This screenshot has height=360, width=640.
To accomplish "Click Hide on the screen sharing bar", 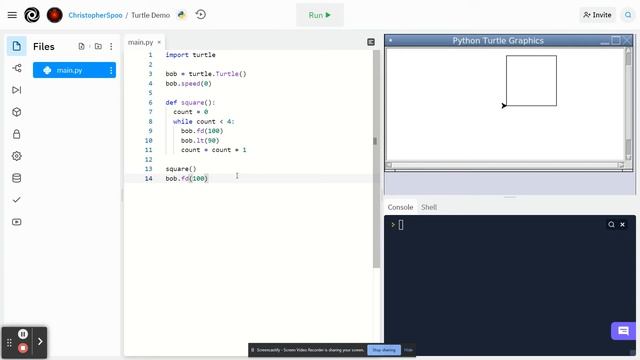I will tap(409, 350).
